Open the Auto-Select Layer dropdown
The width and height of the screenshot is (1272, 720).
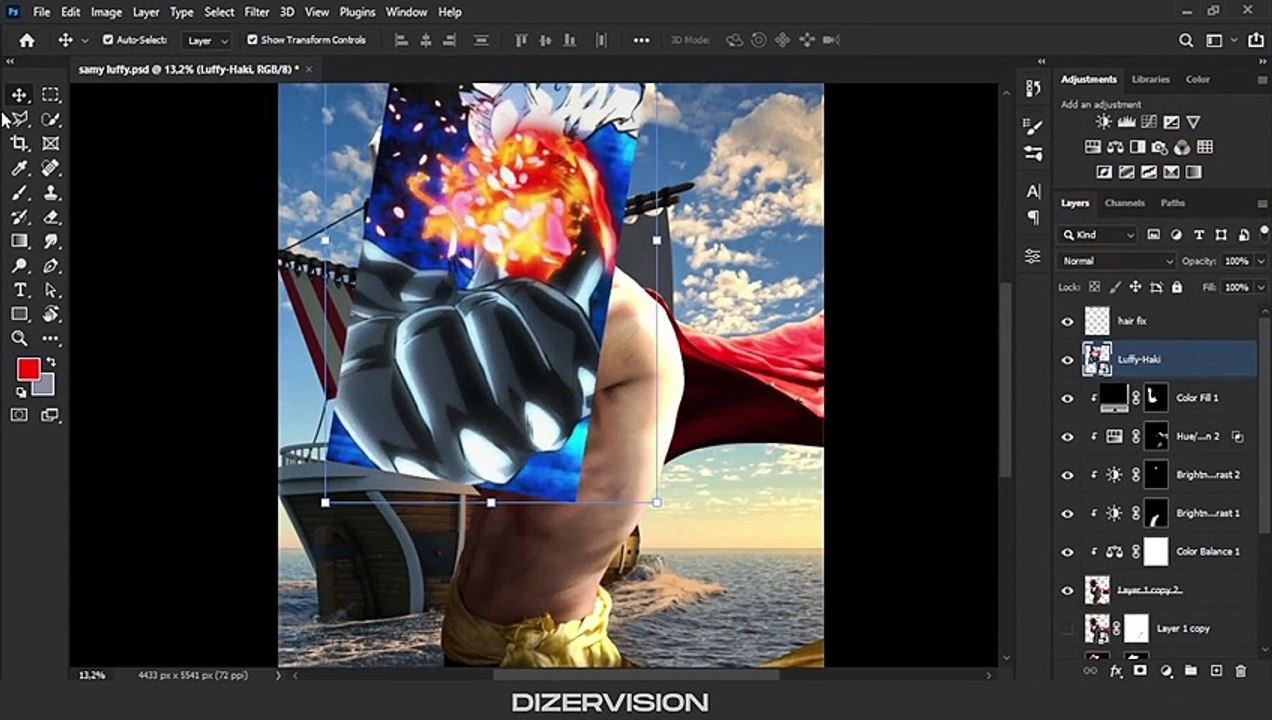[x=207, y=40]
